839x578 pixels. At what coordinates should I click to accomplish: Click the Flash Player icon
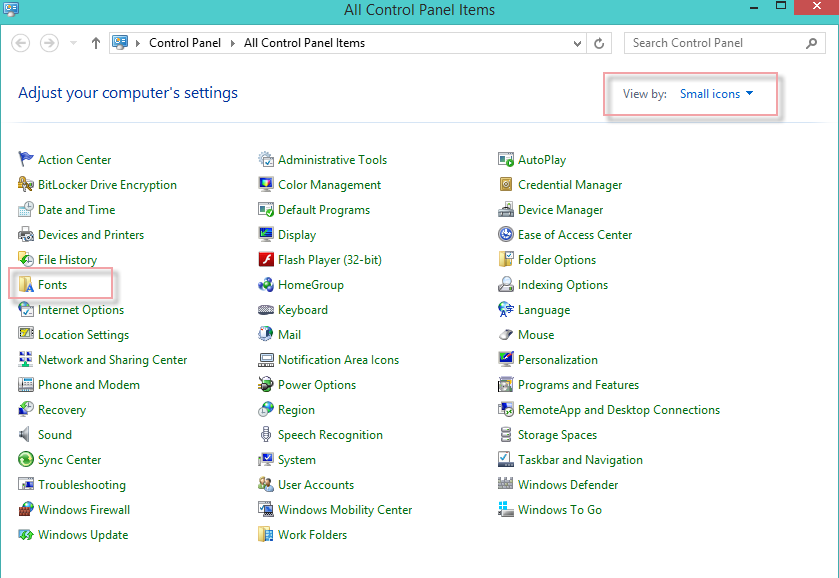[x=266, y=260]
